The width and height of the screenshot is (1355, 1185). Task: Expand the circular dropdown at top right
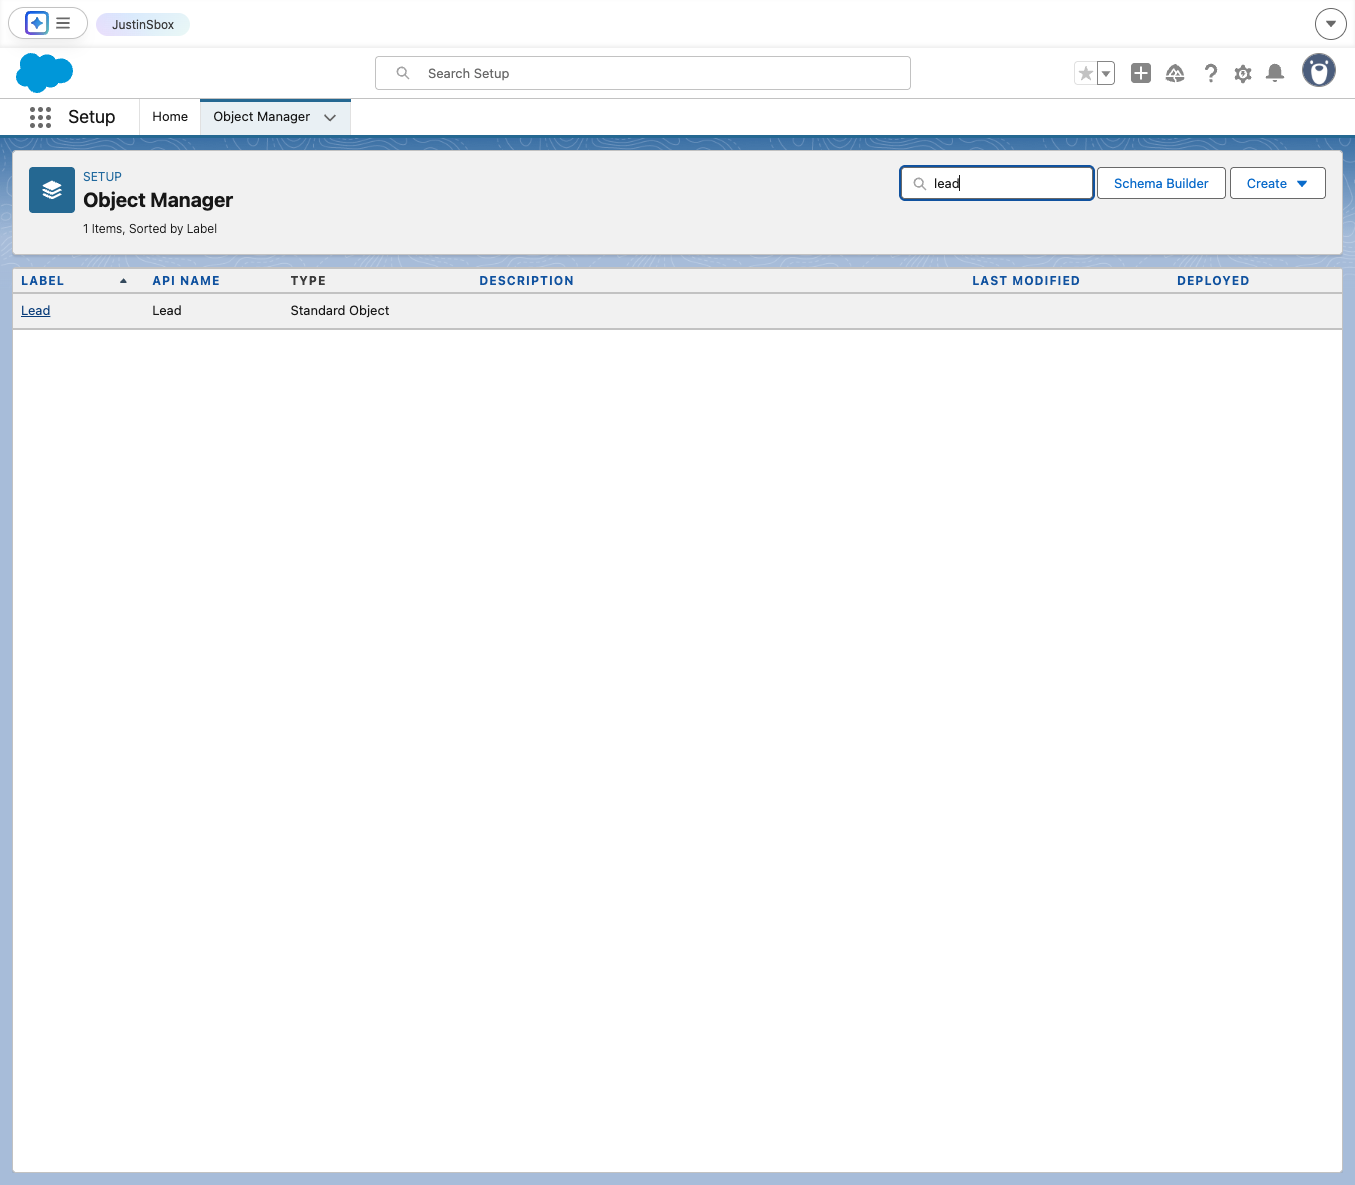[x=1330, y=23]
